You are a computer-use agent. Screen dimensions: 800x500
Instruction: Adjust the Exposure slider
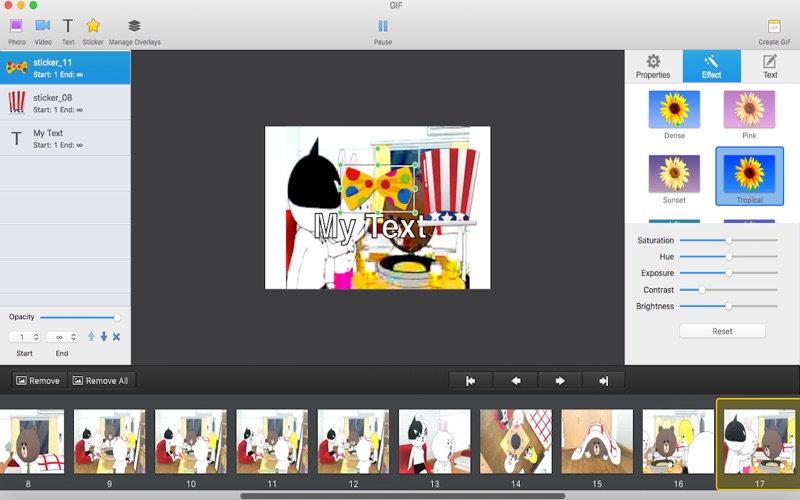click(x=729, y=273)
